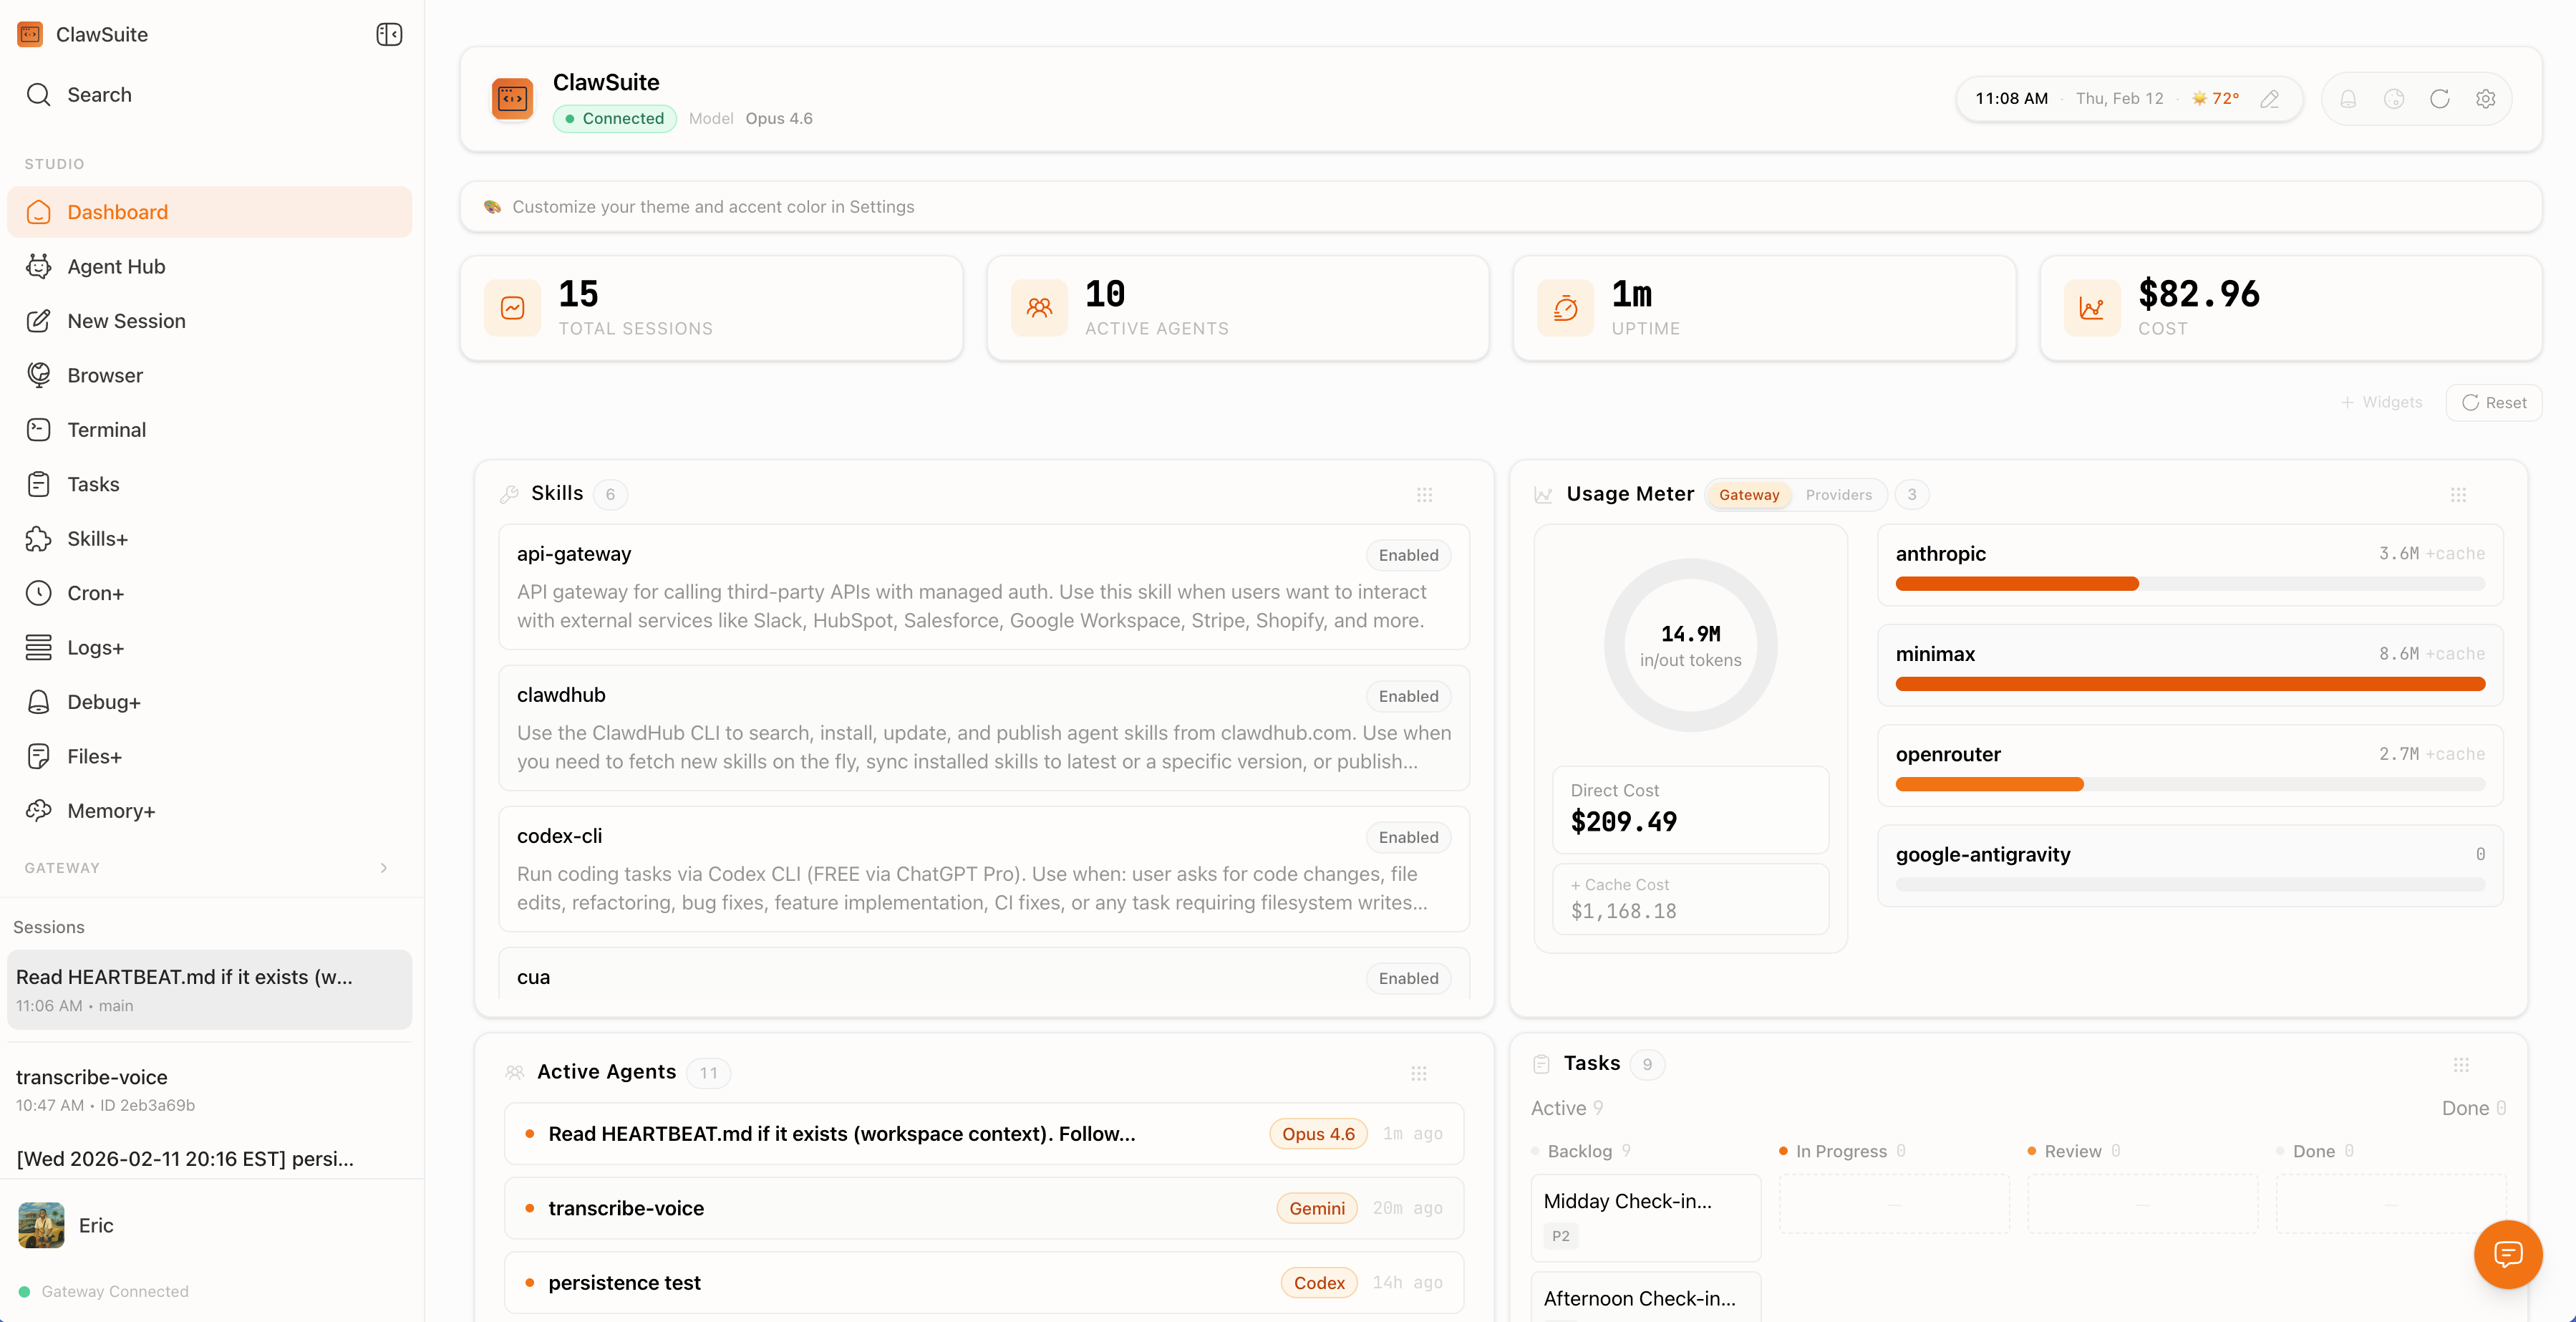Open Agent Hub via its robot icon
Screen dimensions: 2576x1322
pos(38,266)
